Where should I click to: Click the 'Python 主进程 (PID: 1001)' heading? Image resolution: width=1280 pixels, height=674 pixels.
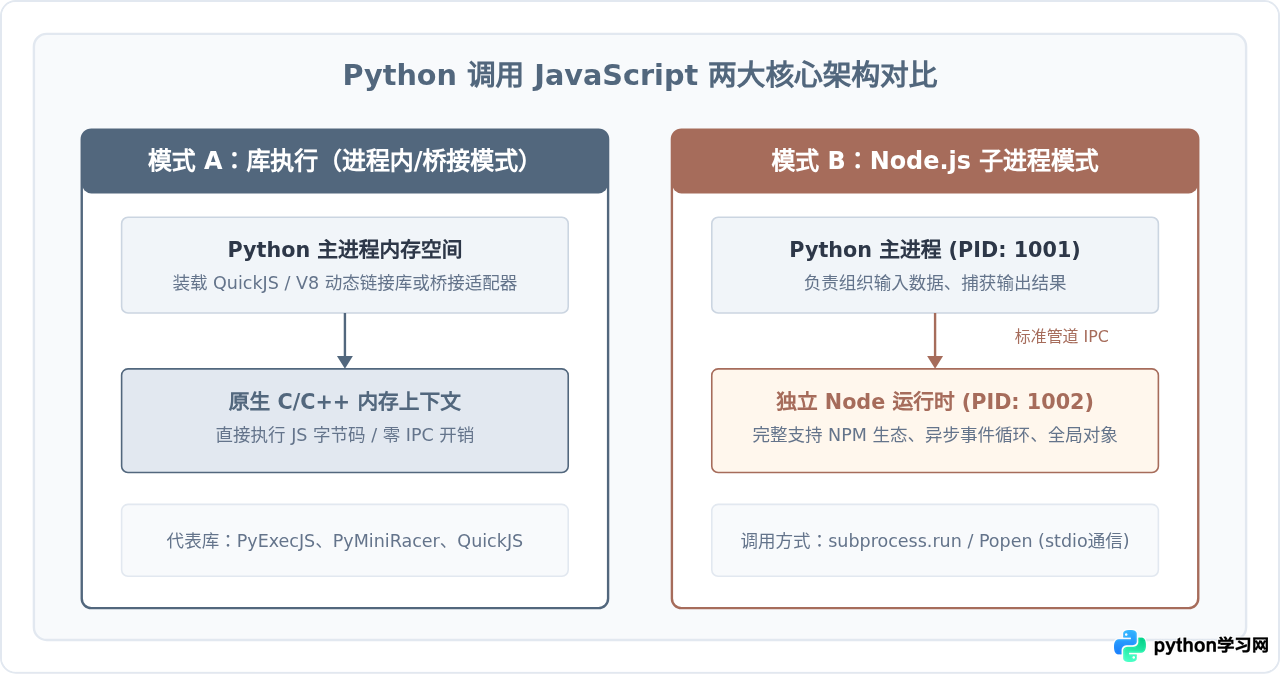coord(935,250)
